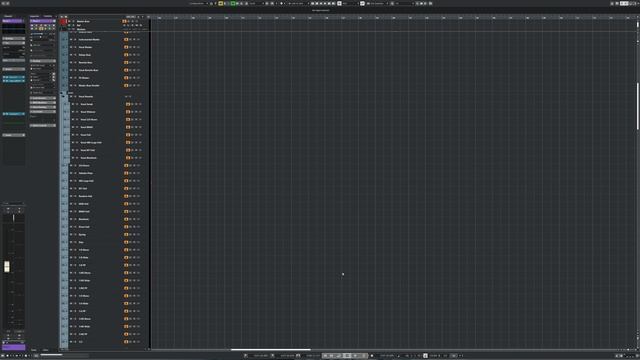This screenshot has height=360, width=640.
Task: Open the automation mode dropdown in toolbar
Action: [256, 3]
